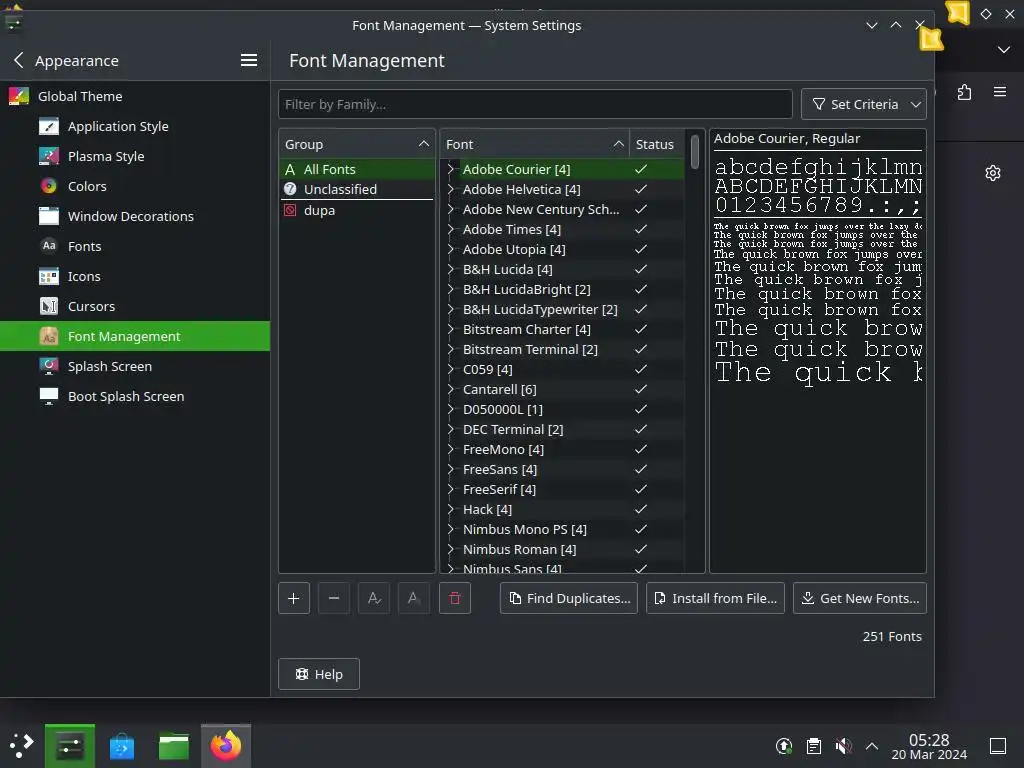
Task: Sort by the Group column header
Action: pyautogui.click(x=357, y=144)
